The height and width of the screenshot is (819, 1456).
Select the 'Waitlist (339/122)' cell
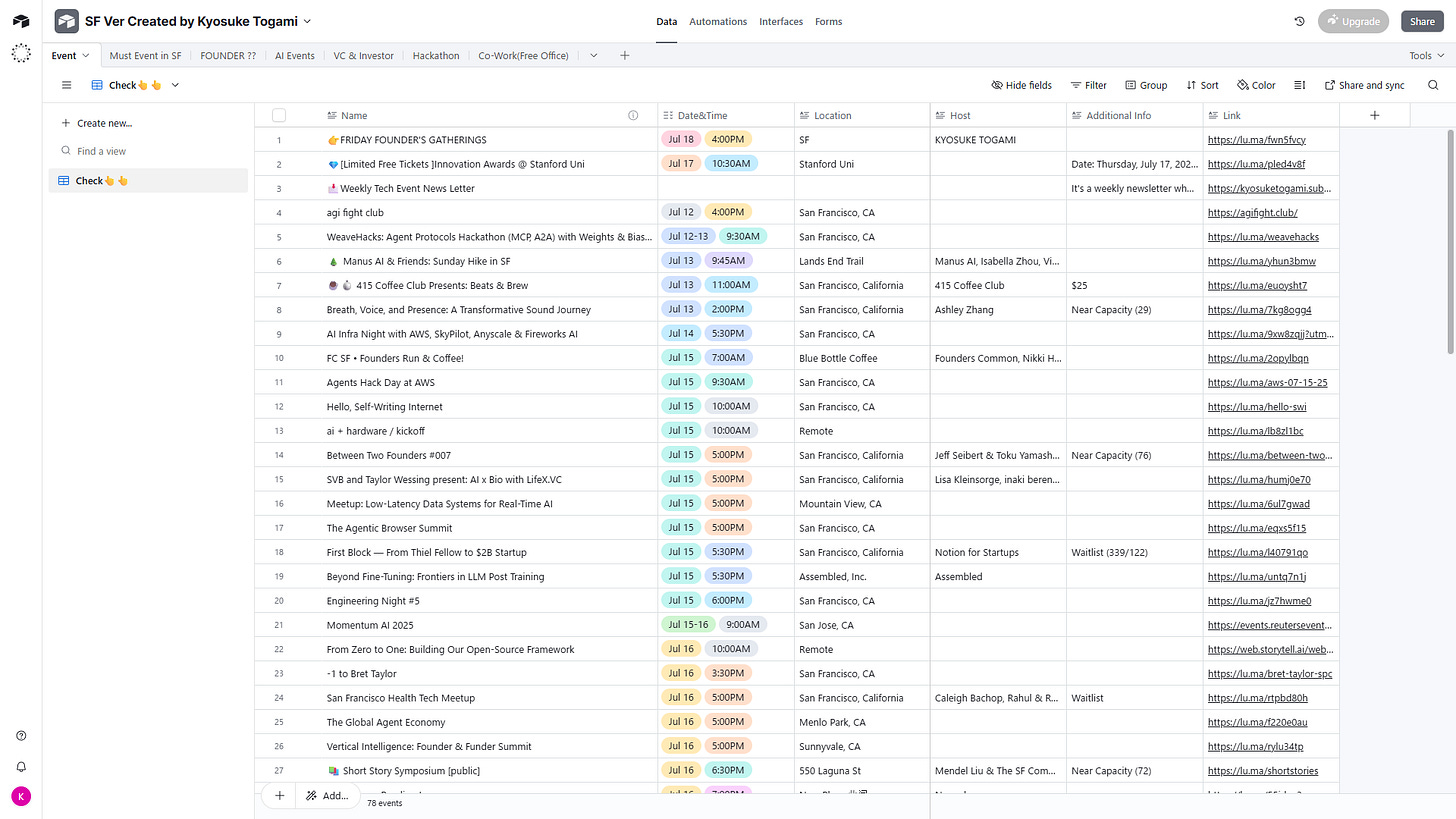click(x=1135, y=552)
